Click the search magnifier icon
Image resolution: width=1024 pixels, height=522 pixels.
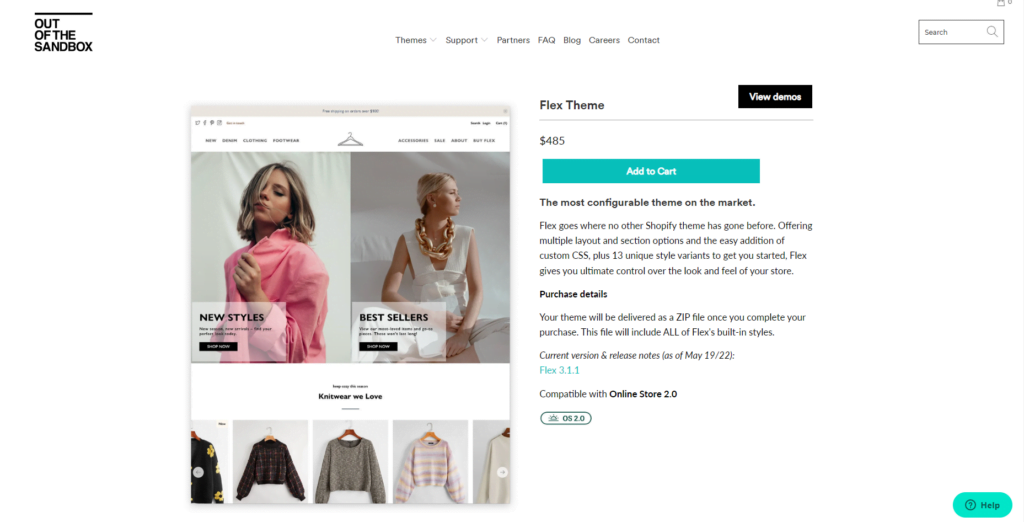coord(992,31)
